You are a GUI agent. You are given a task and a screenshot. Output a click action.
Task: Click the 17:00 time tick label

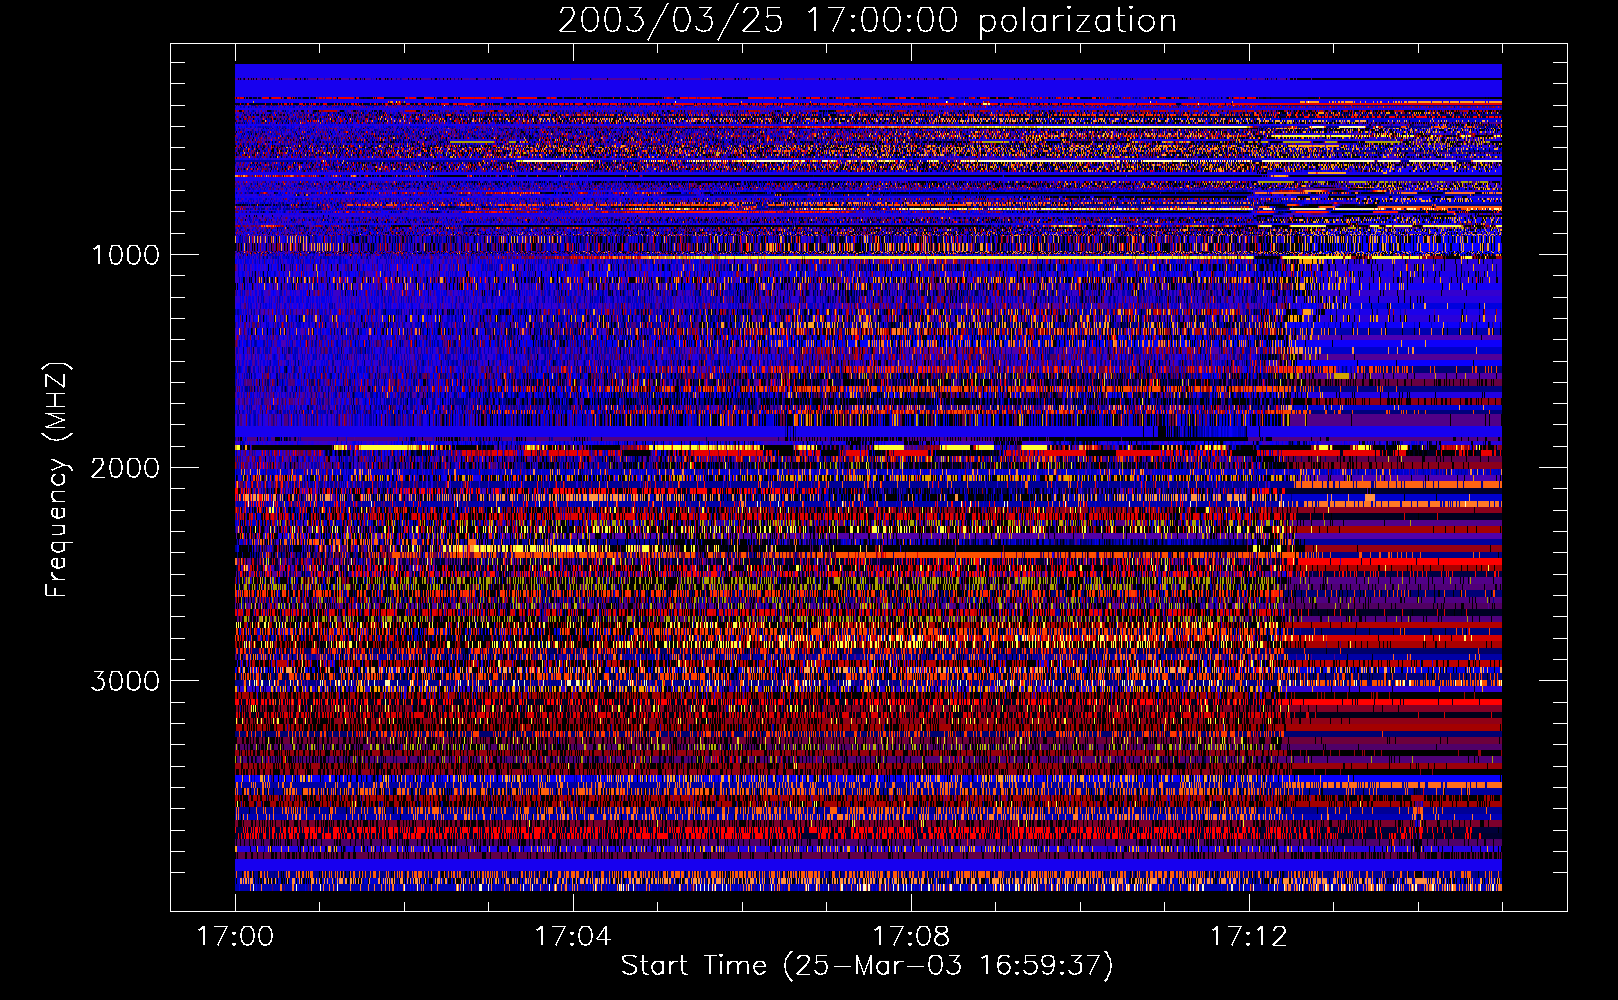click(x=235, y=937)
